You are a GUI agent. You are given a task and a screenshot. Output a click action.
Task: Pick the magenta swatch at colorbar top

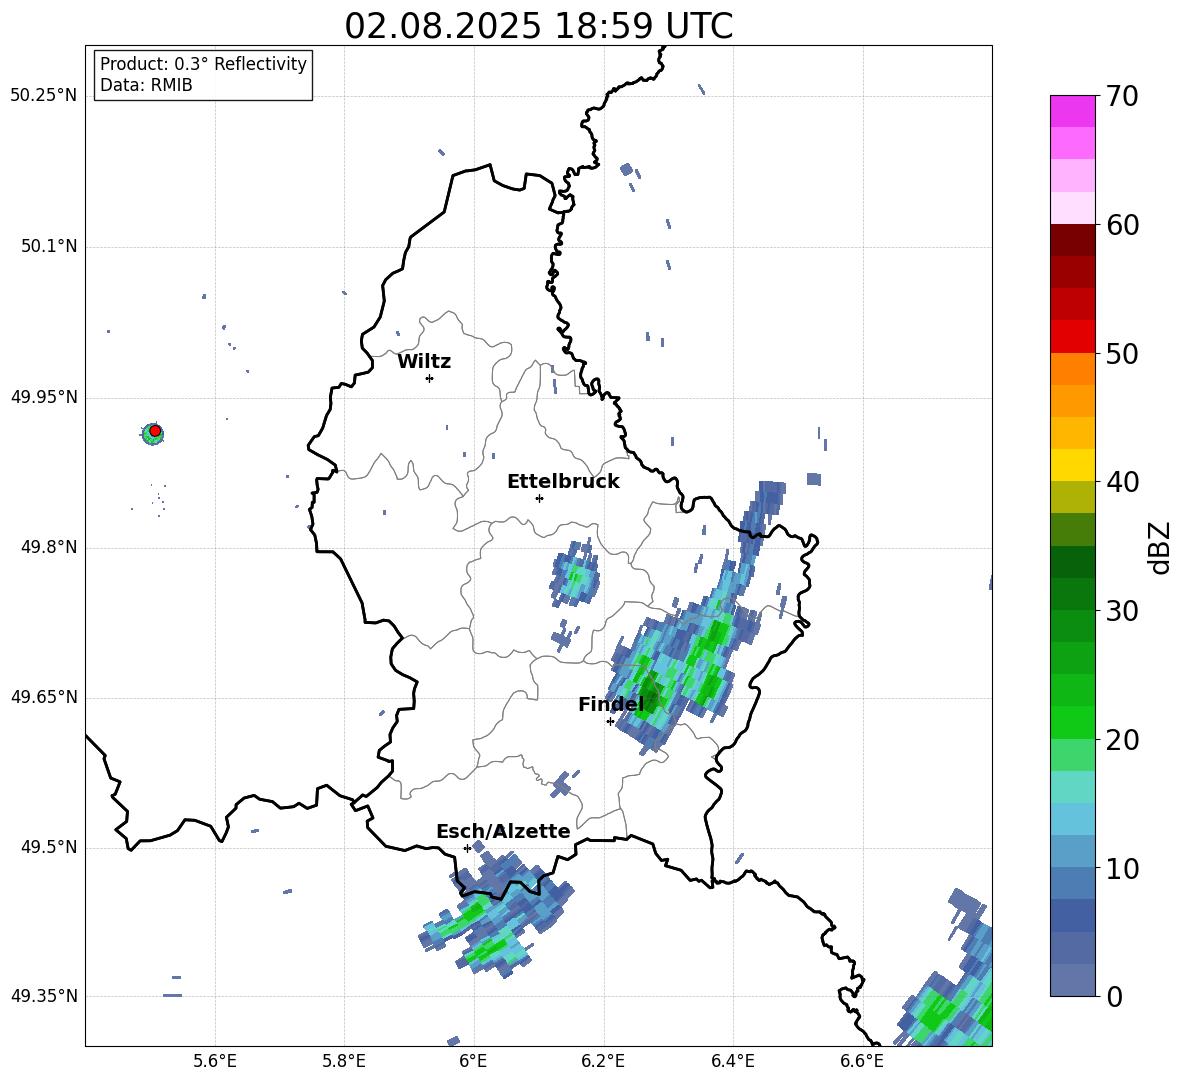1072,111
